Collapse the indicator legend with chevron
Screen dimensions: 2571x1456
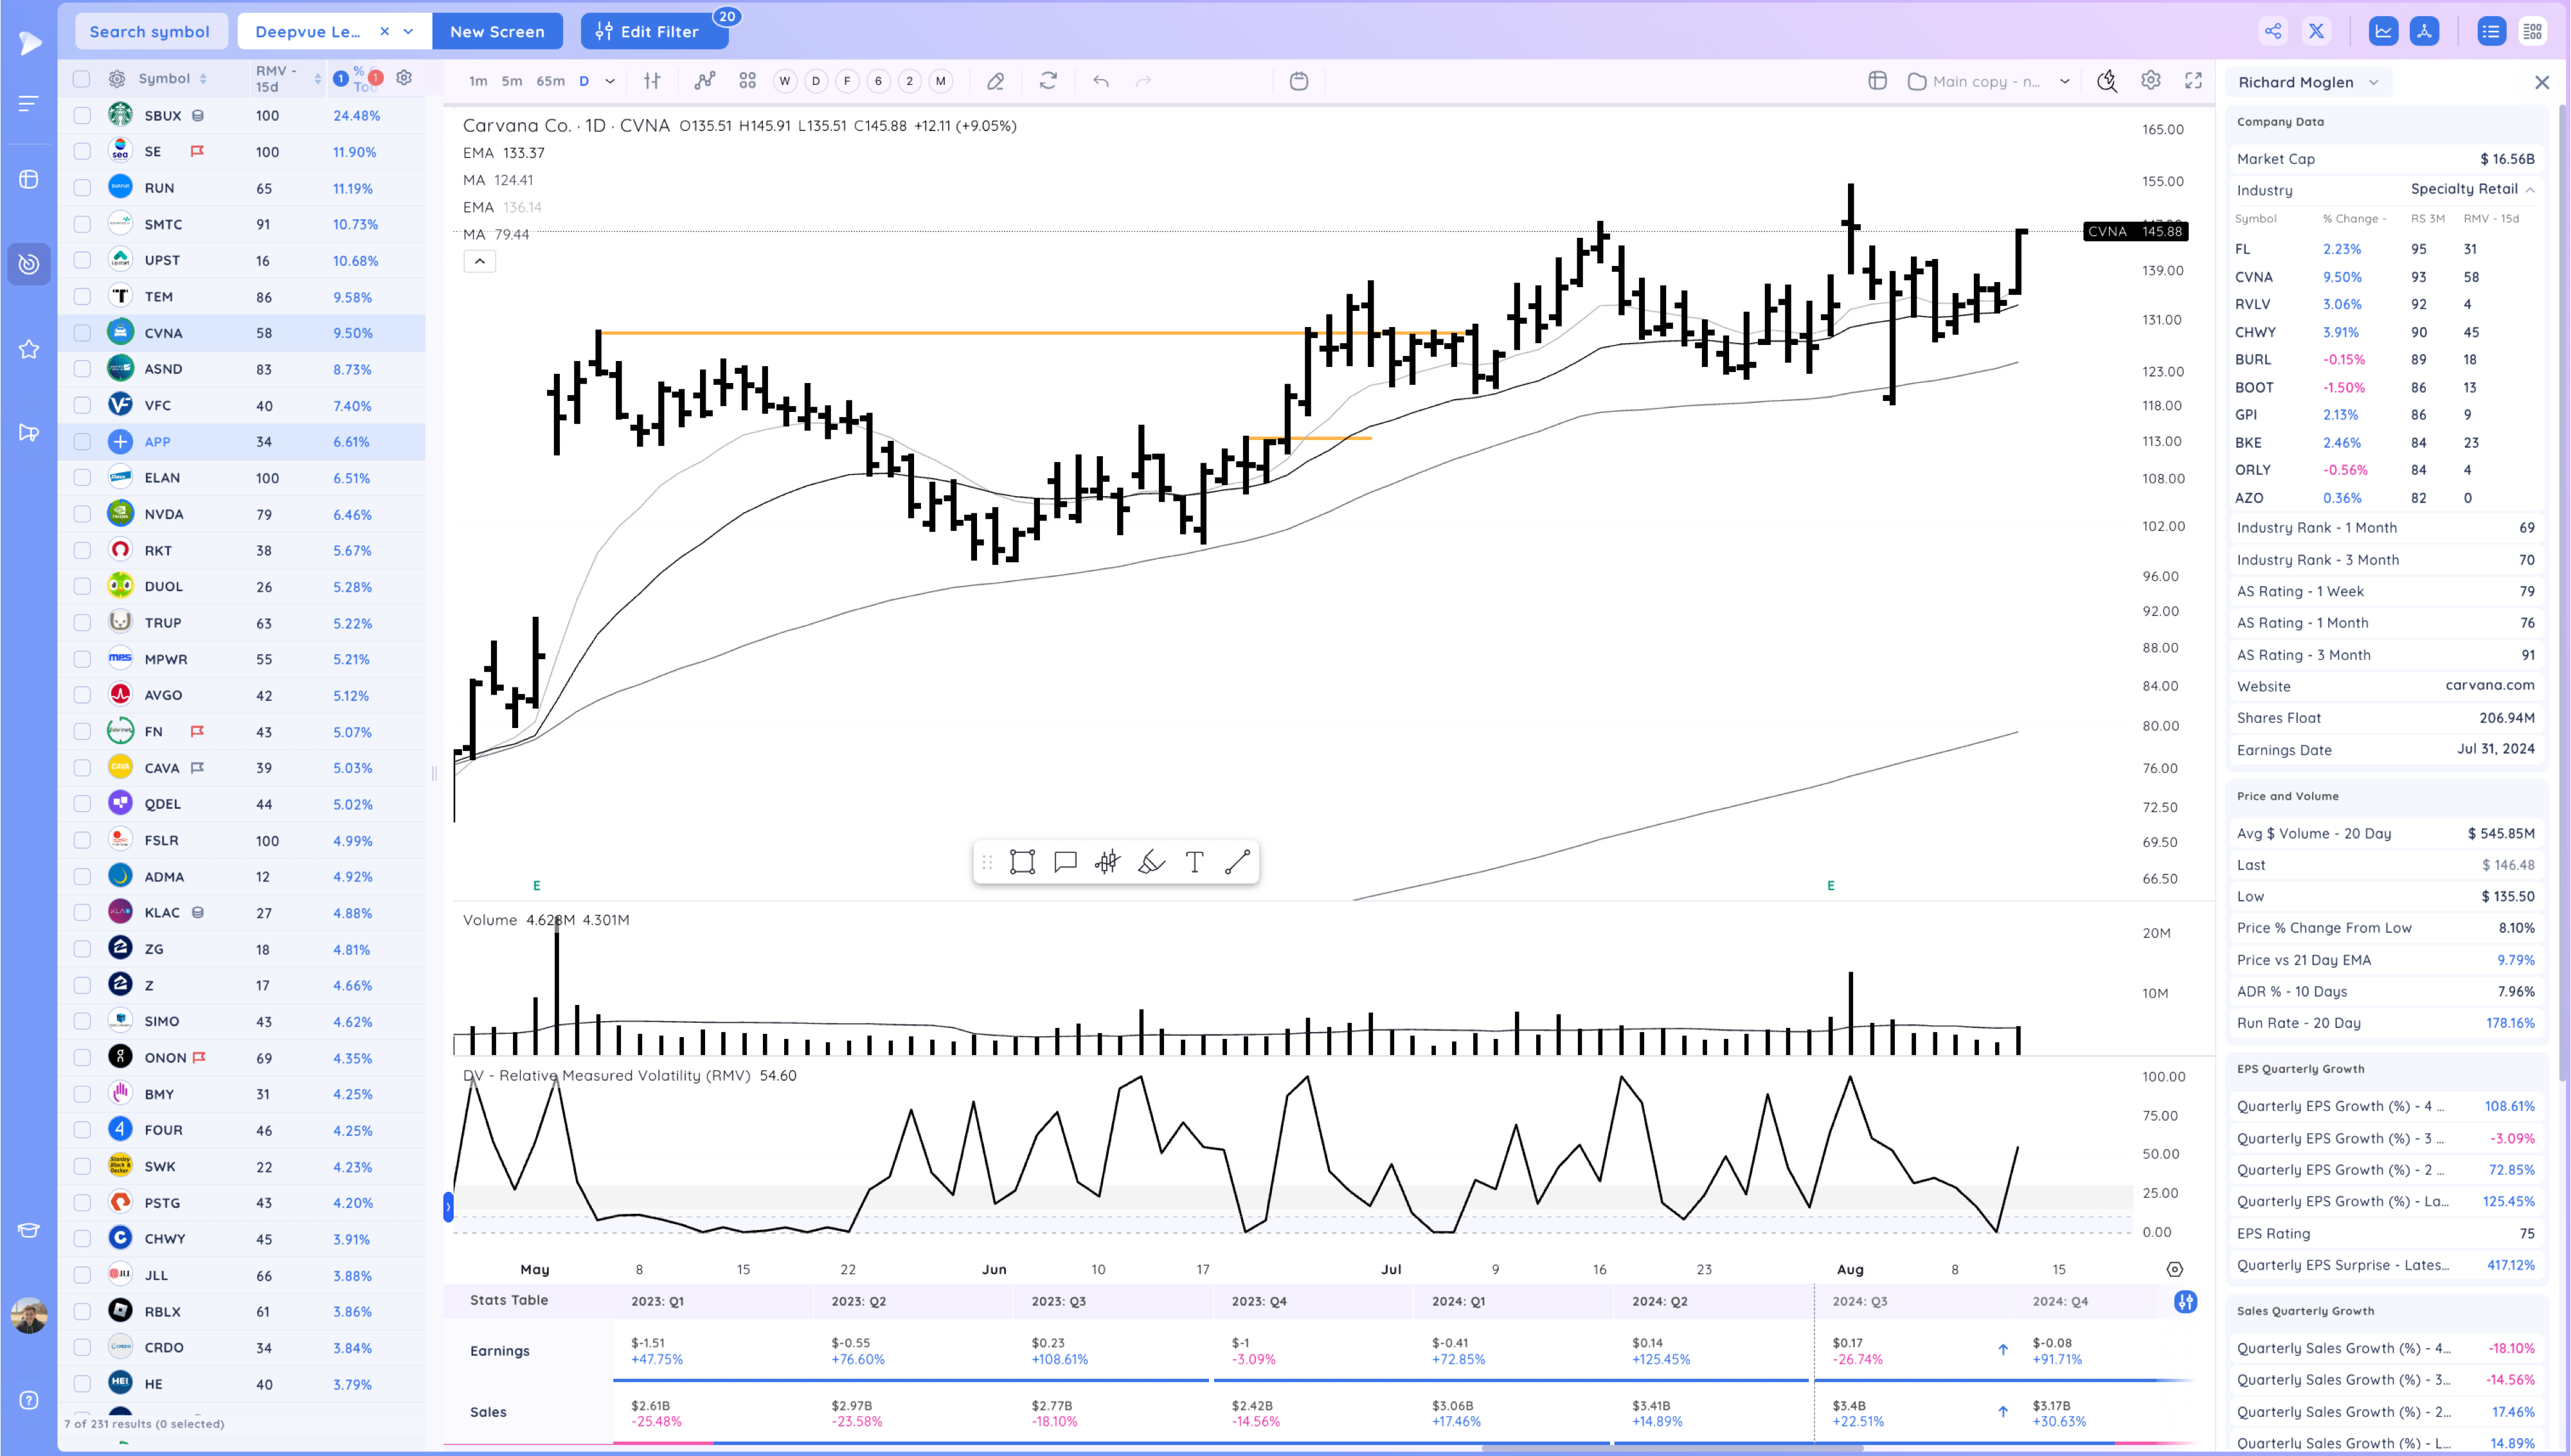point(480,261)
